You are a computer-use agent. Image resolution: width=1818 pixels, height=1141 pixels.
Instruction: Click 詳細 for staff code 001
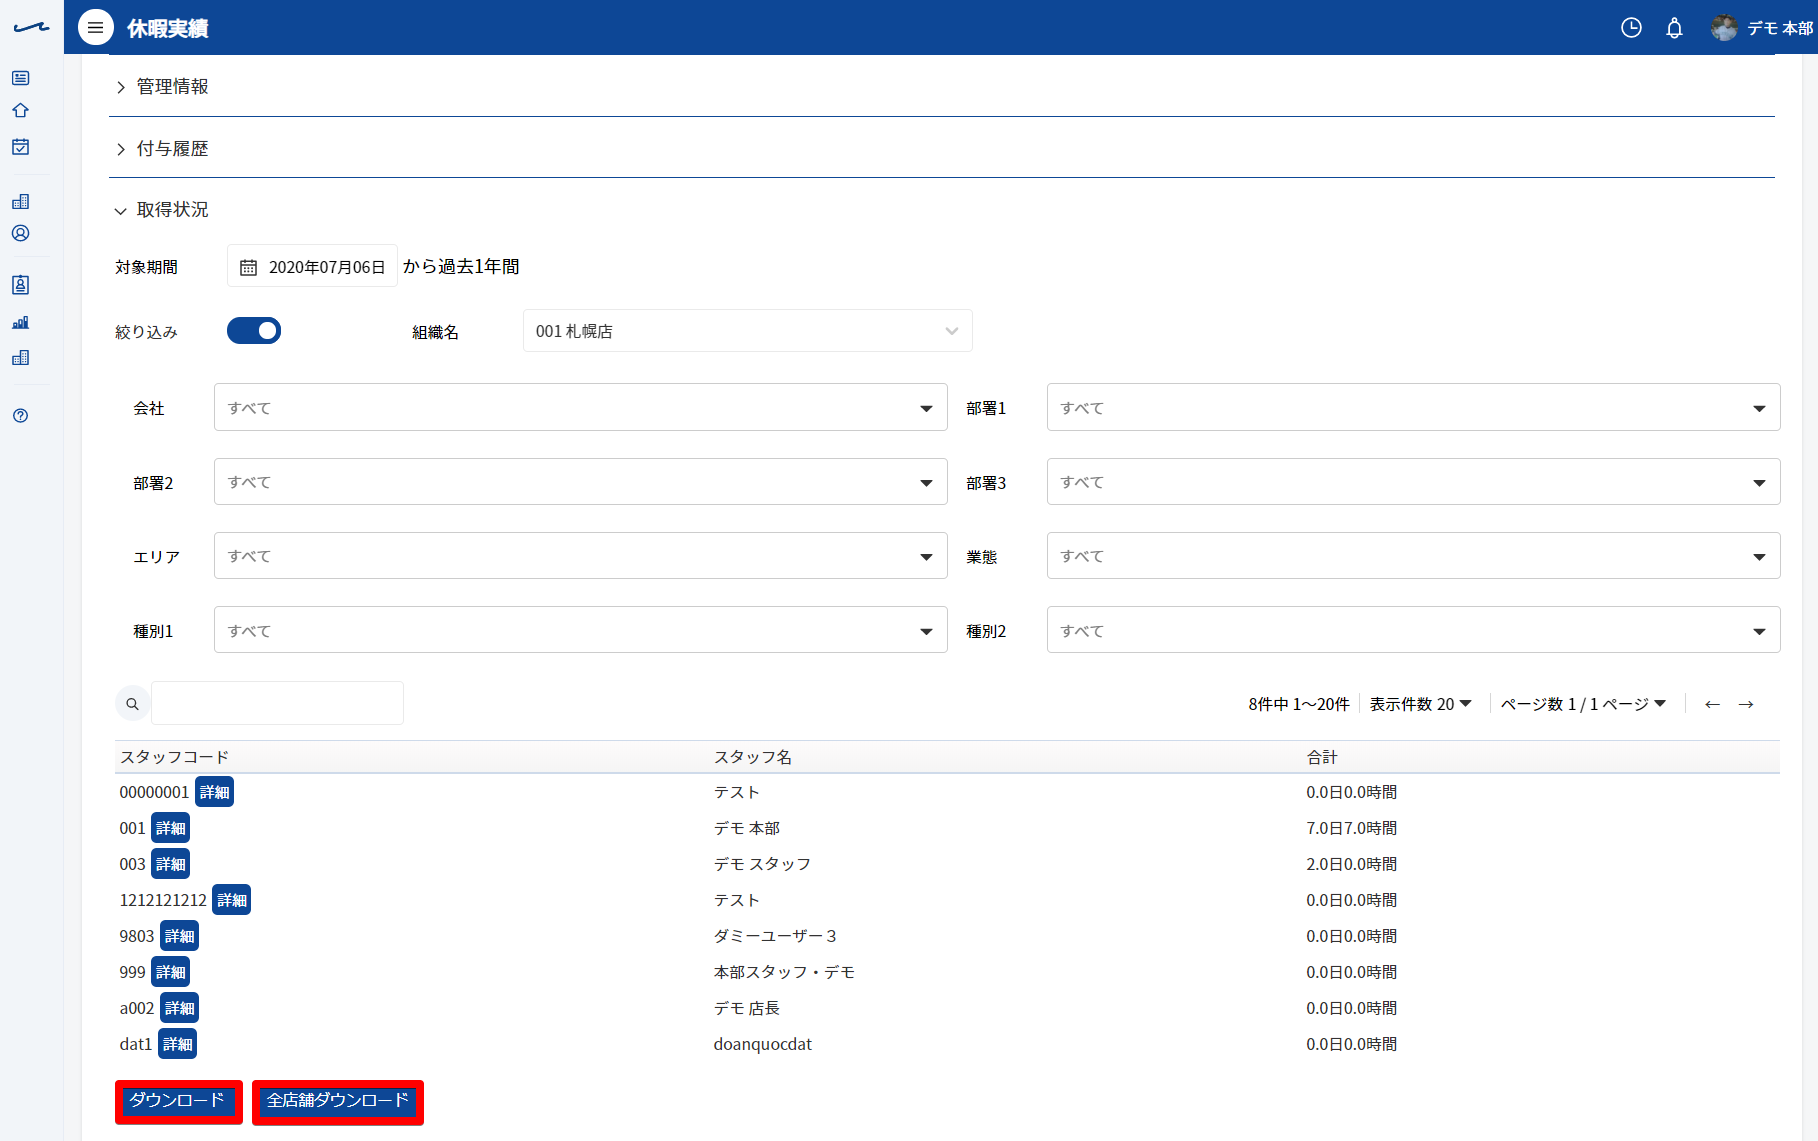point(170,828)
